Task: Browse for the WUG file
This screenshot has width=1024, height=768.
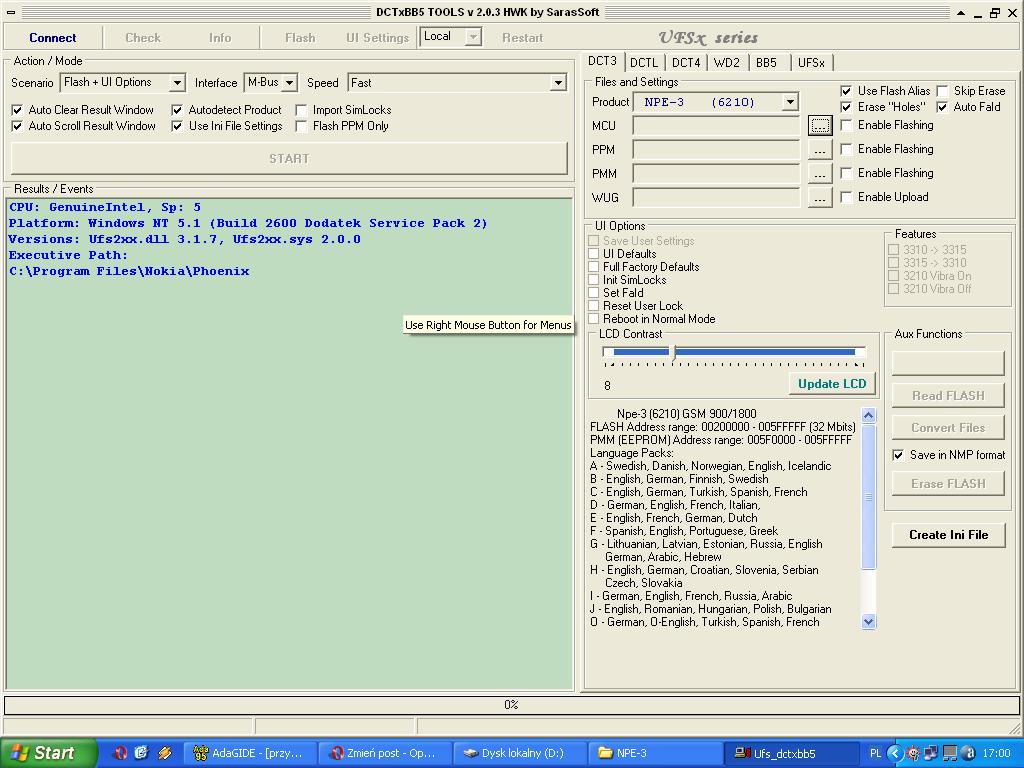Action: click(820, 197)
